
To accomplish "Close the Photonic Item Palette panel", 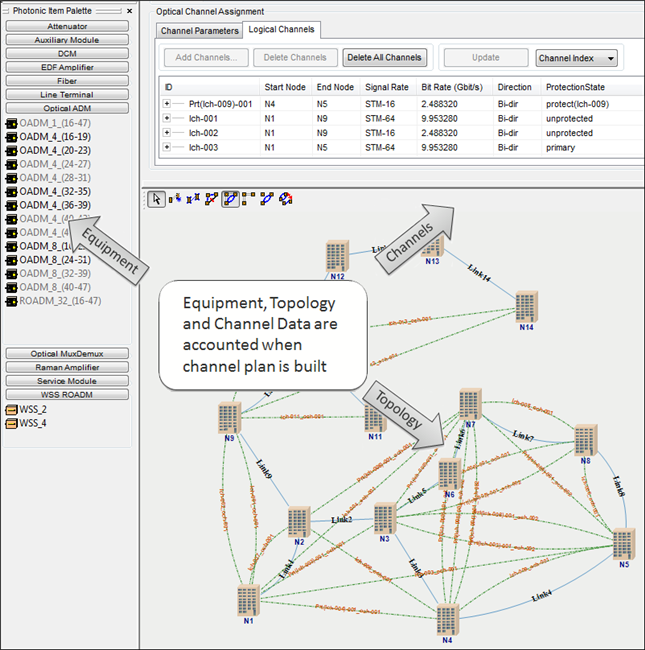I will point(129,11).
